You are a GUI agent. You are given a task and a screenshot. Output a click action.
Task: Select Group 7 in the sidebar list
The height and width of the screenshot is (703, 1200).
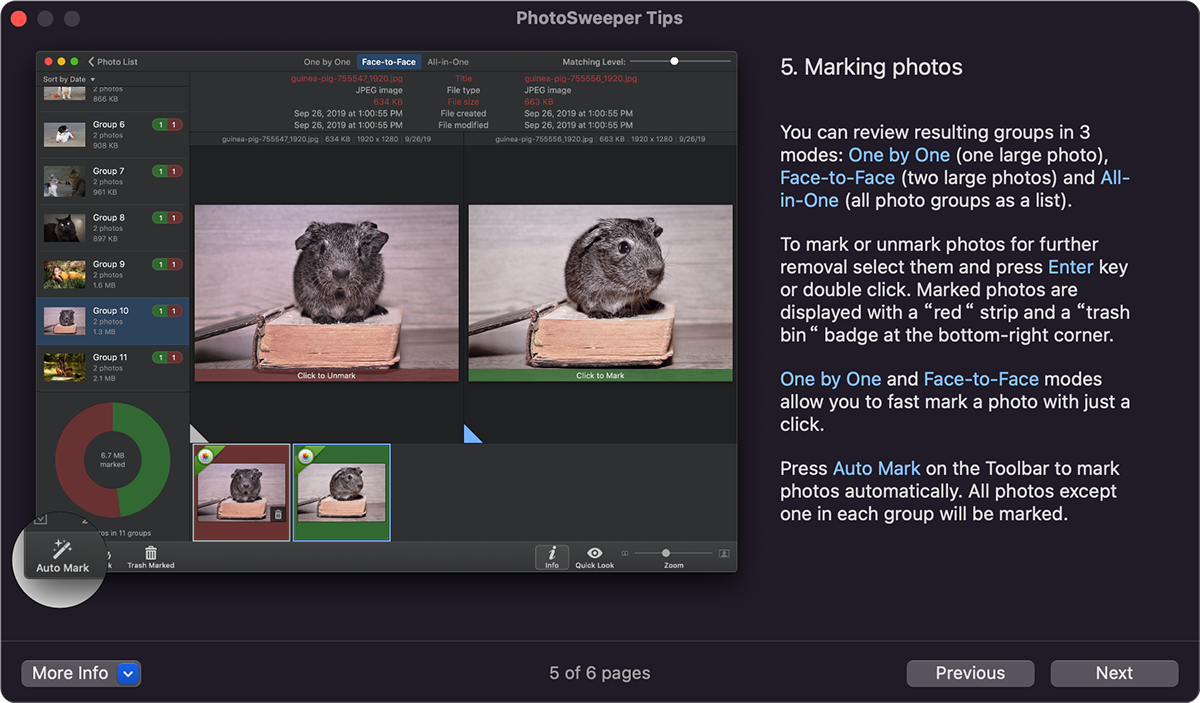click(x=112, y=181)
